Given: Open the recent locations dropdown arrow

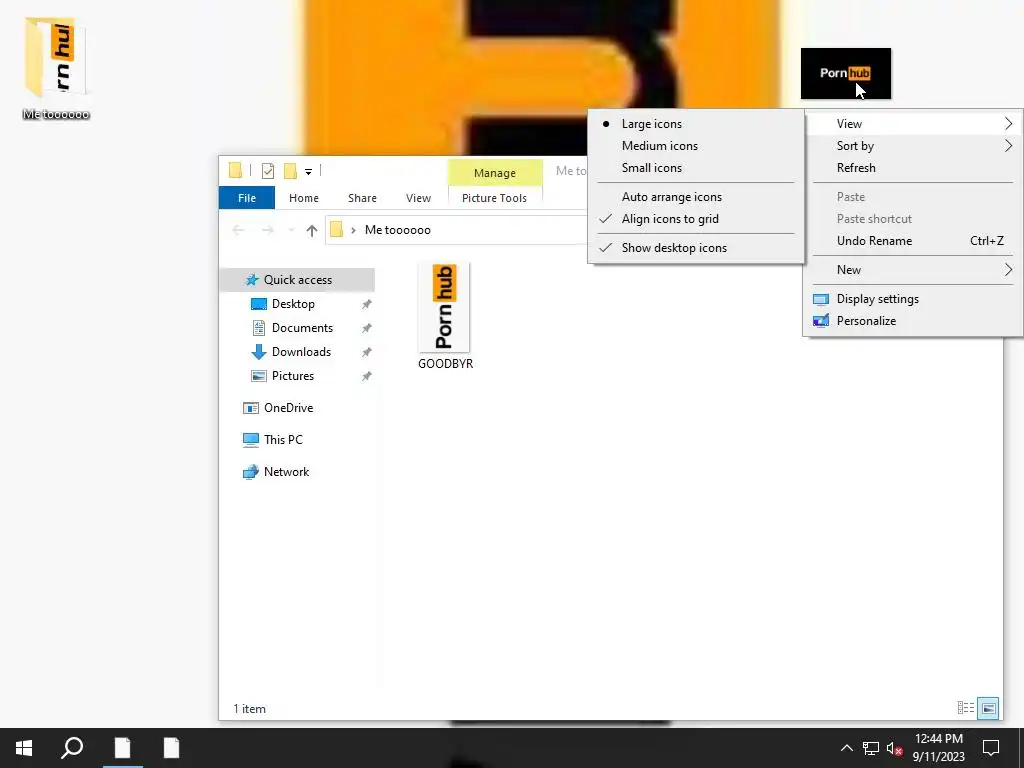Looking at the screenshot, I should (291, 230).
